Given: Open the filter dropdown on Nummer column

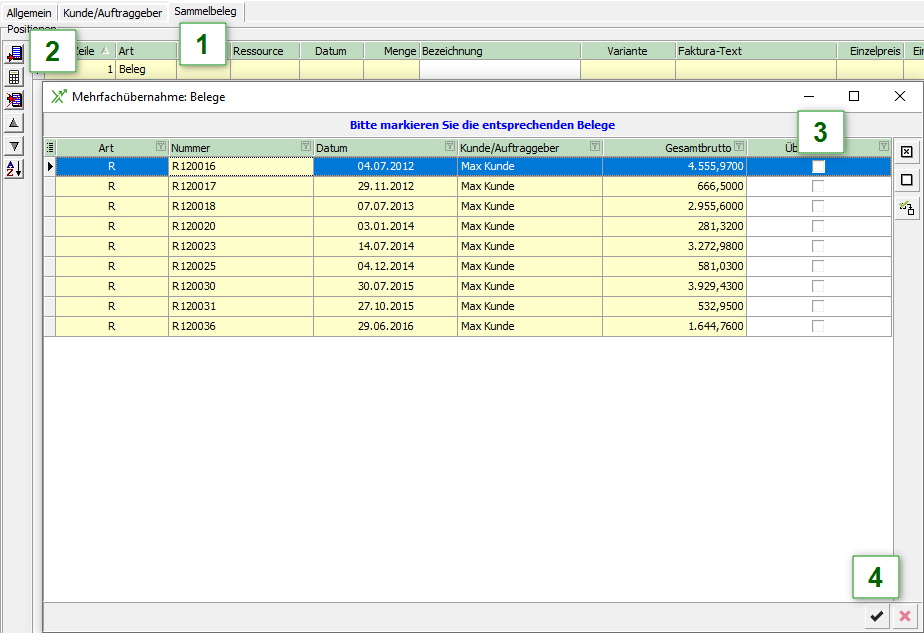Looking at the screenshot, I should tap(305, 147).
